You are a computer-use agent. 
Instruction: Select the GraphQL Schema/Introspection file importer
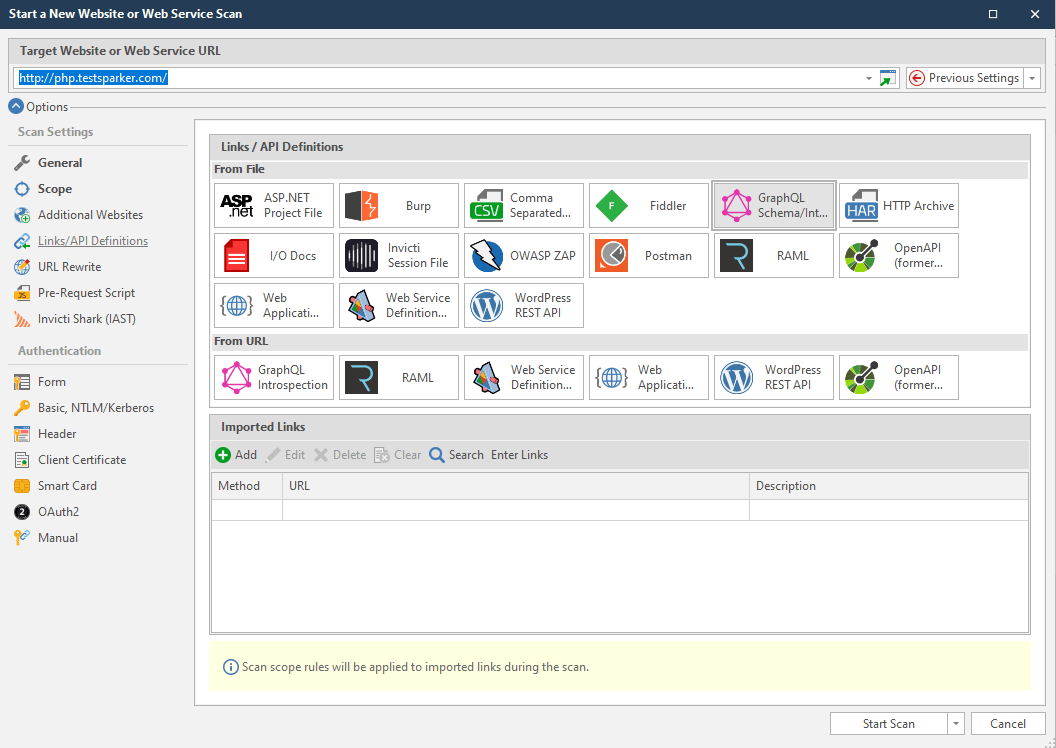point(773,205)
